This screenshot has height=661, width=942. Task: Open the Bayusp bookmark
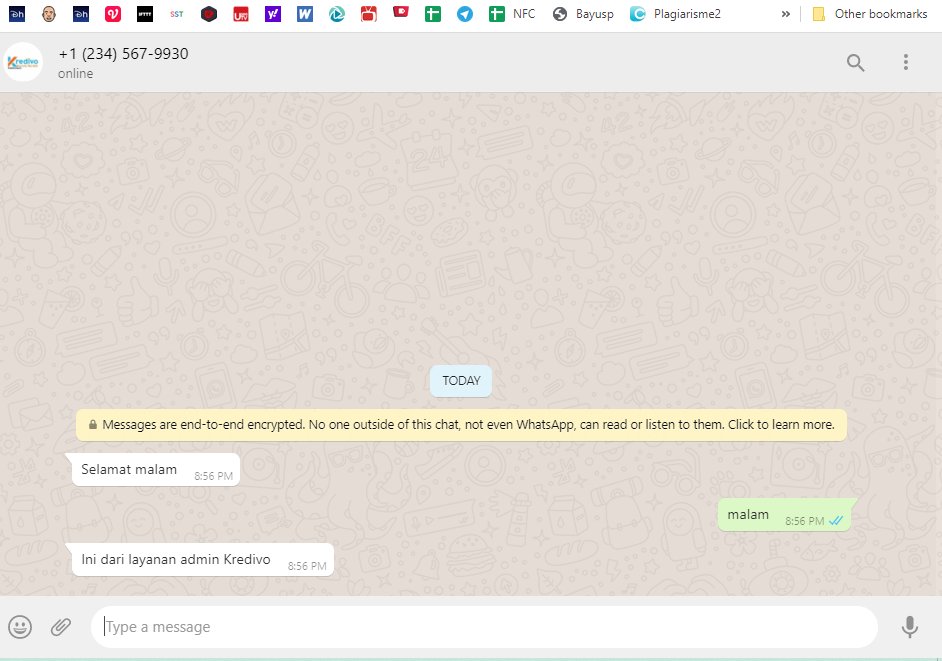(x=583, y=14)
